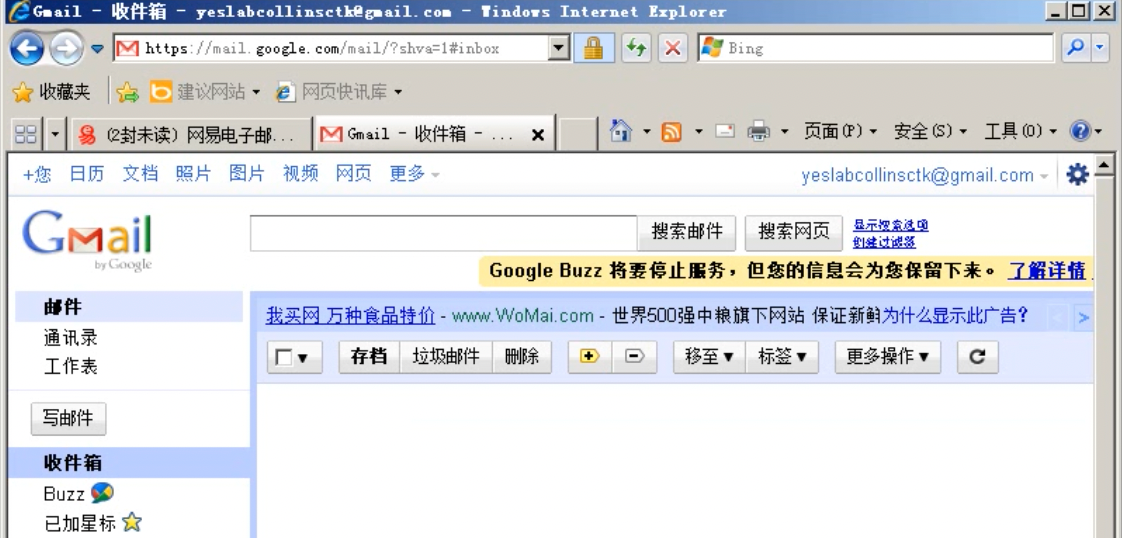This screenshot has width=1122, height=538.
Task: Click the Gmail mail search field
Action: point(444,233)
